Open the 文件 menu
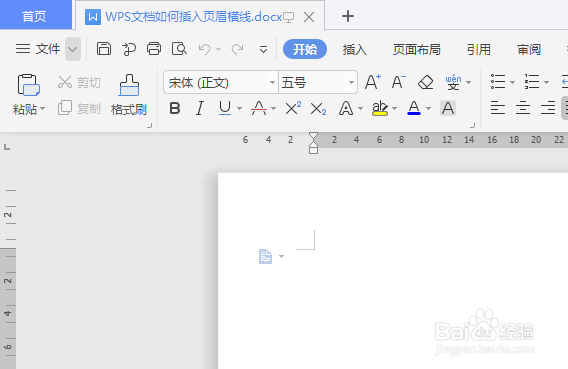 pyautogui.click(x=38, y=49)
